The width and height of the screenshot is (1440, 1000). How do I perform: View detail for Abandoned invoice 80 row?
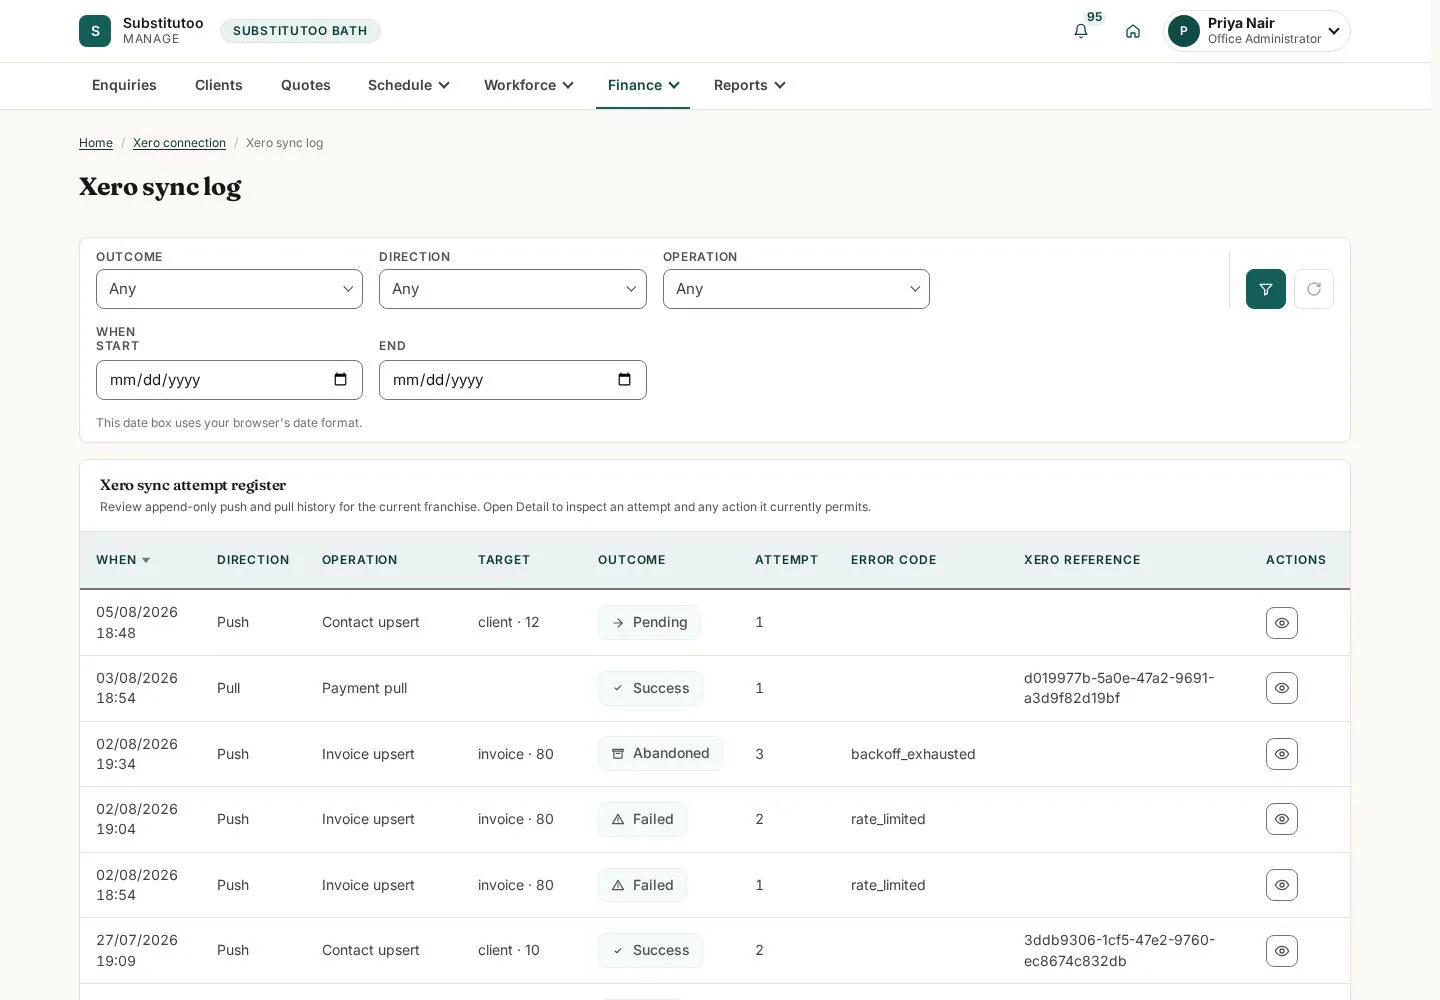(x=1282, y=754)
